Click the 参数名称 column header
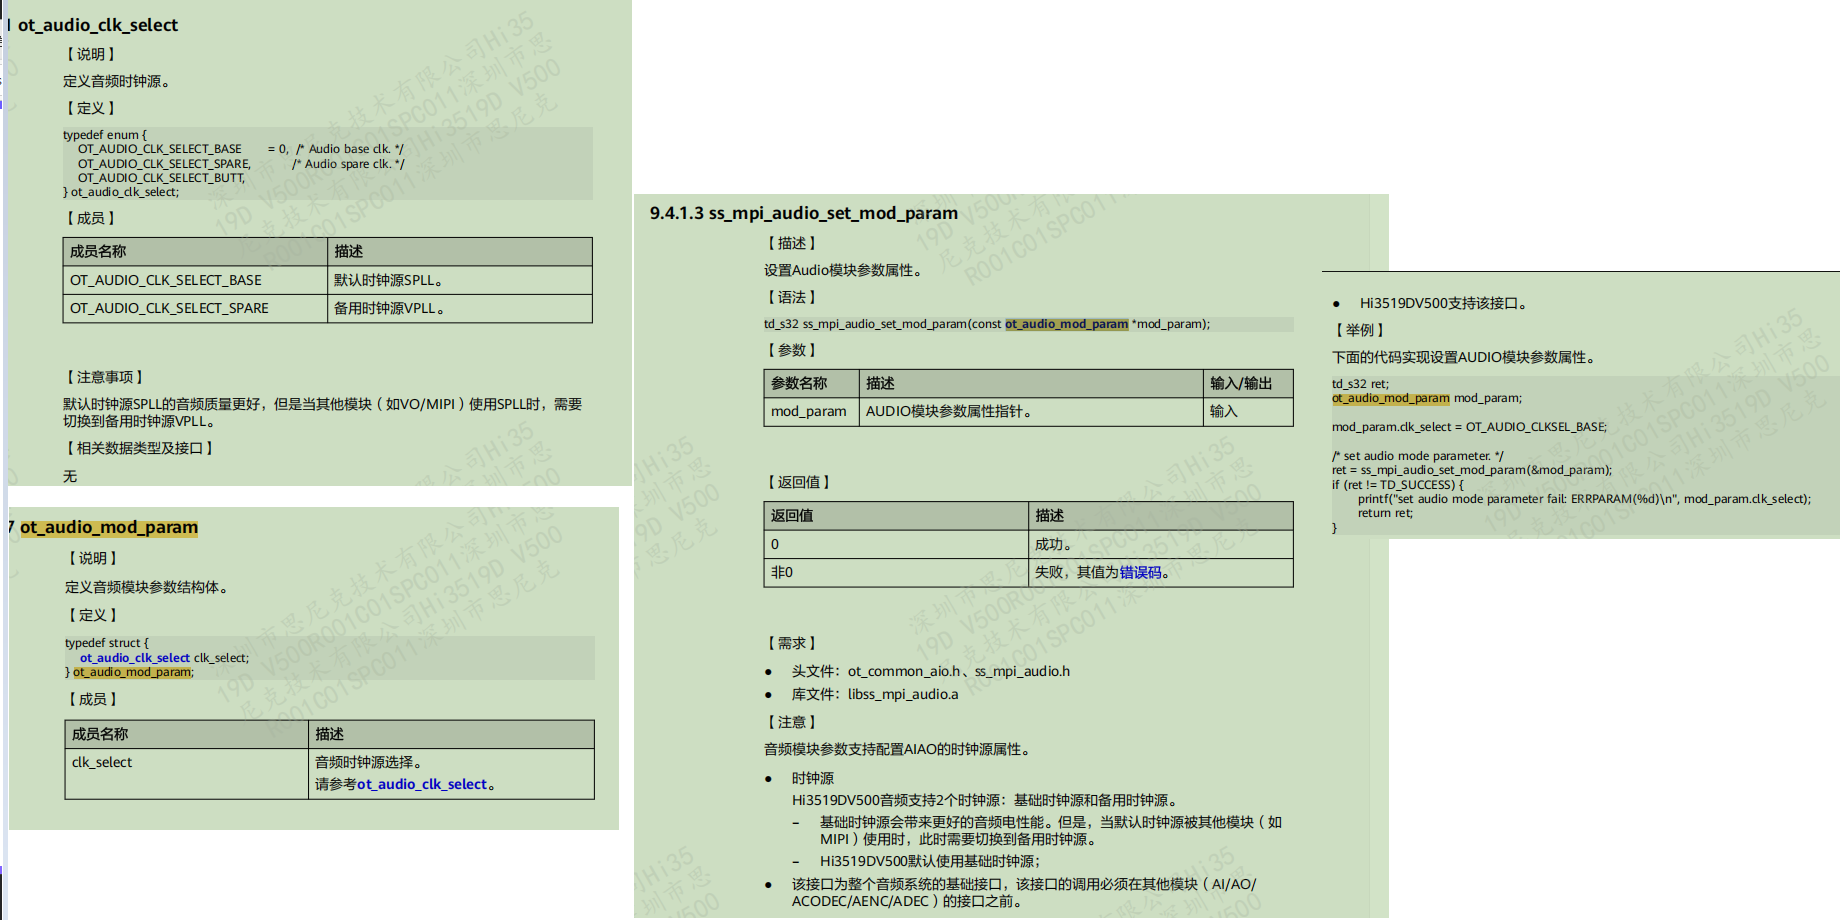Image resolution: width=1840 pixels, height=920 pixels. (x=812, y=383)
